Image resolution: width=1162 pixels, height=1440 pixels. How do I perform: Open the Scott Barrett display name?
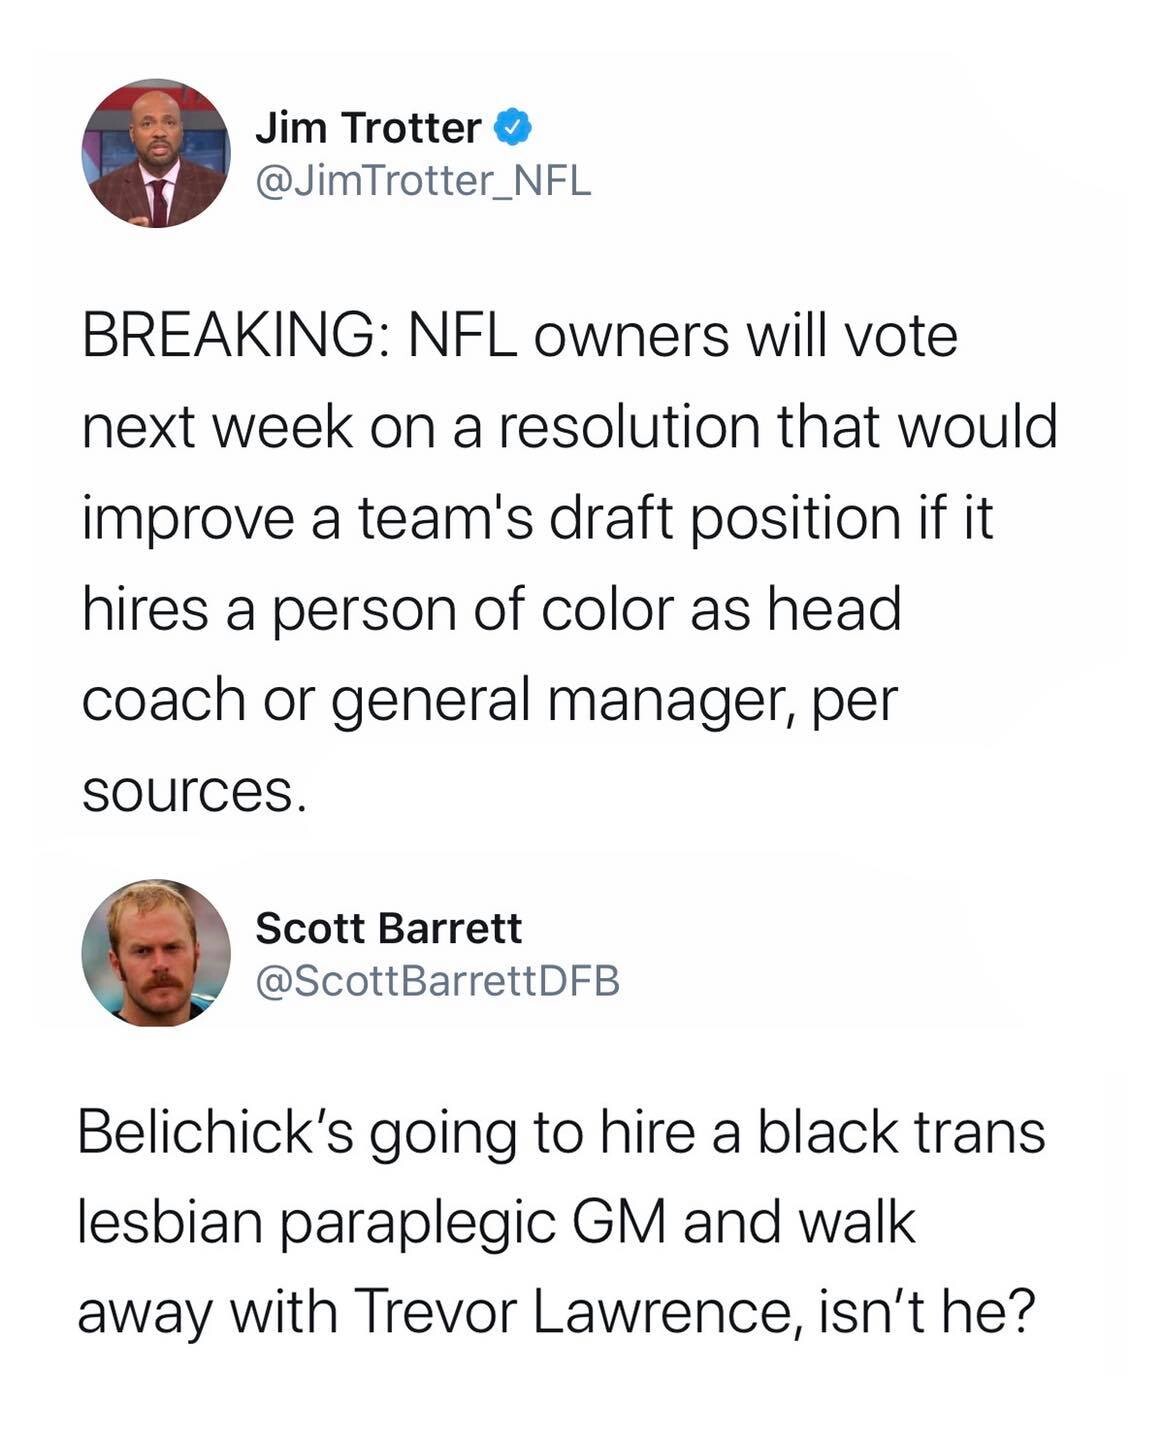pos(388,928)
